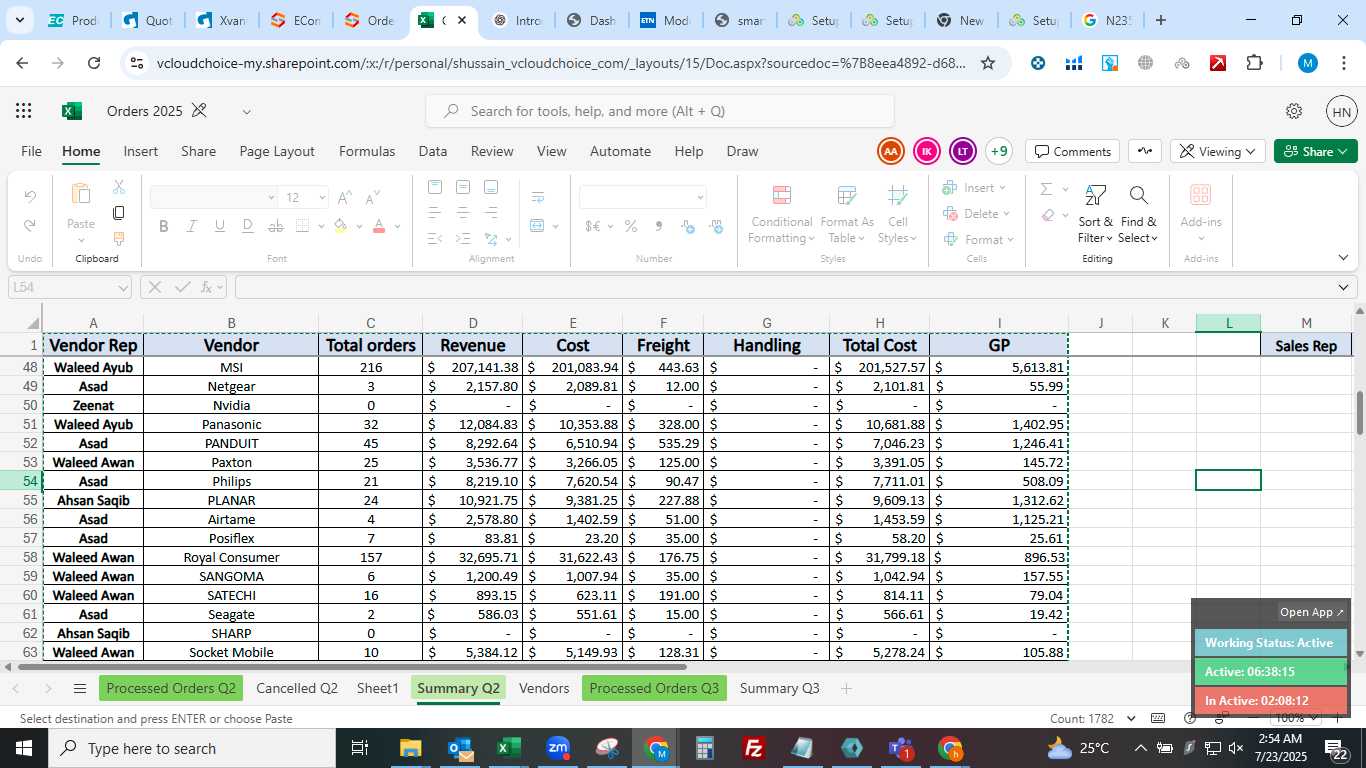Click the HN account avatar

(1342, 111)
